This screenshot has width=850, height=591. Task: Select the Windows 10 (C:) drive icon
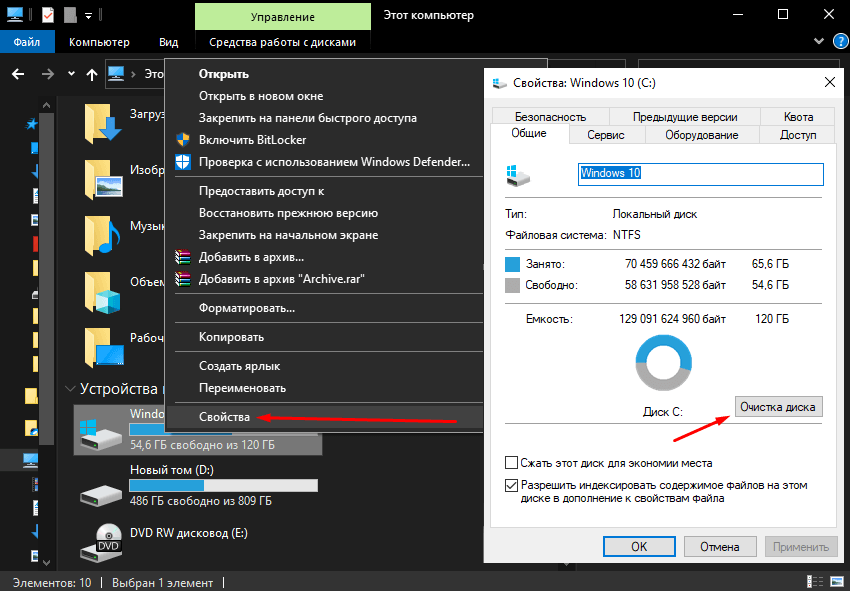(100, 433)
